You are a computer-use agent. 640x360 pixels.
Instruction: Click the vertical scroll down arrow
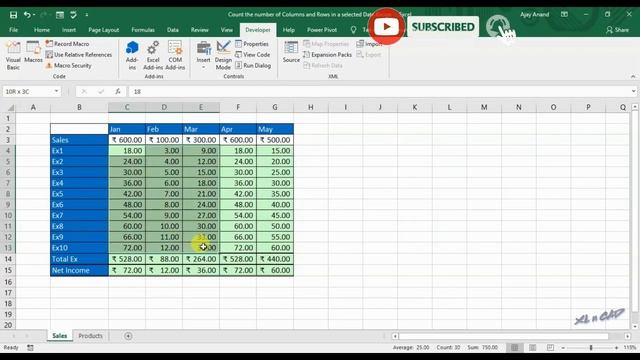(x=635, y=327)
